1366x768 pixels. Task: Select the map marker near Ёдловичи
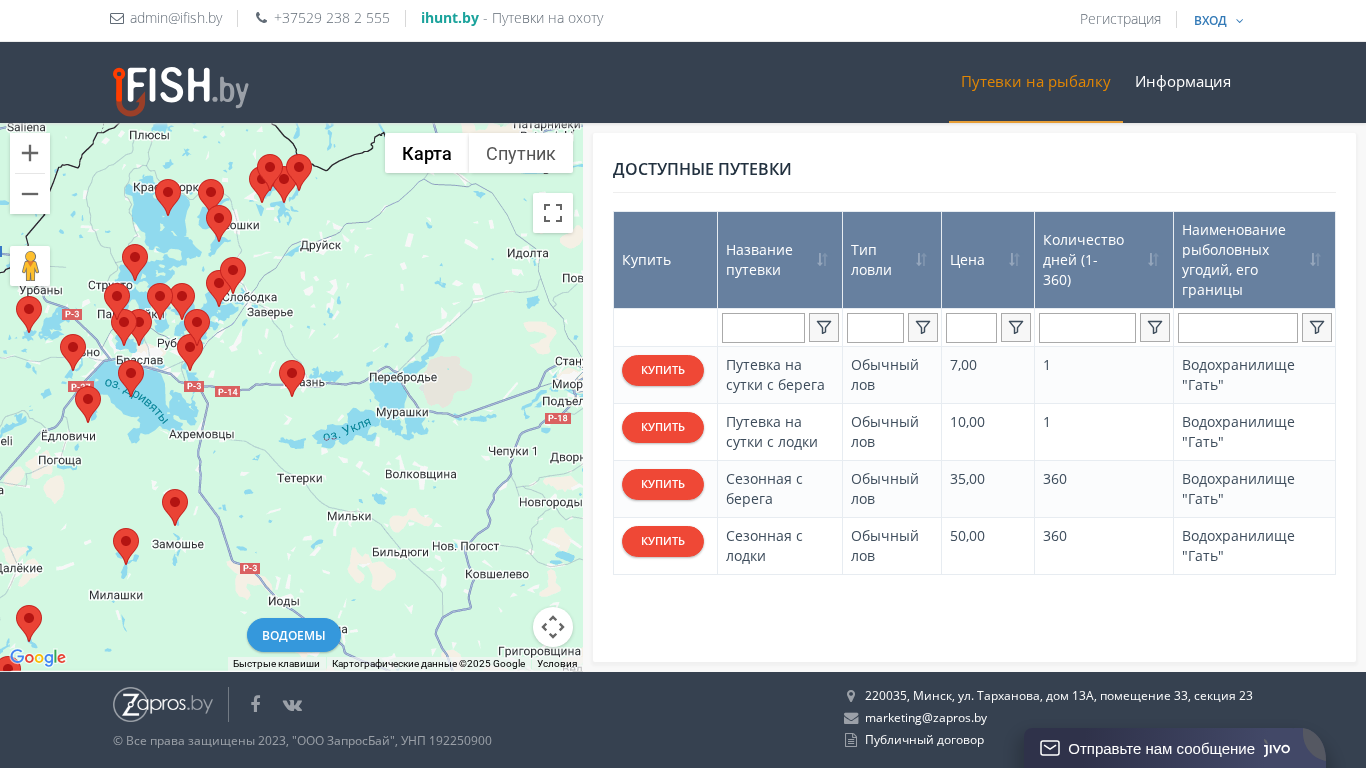(88, 404)
